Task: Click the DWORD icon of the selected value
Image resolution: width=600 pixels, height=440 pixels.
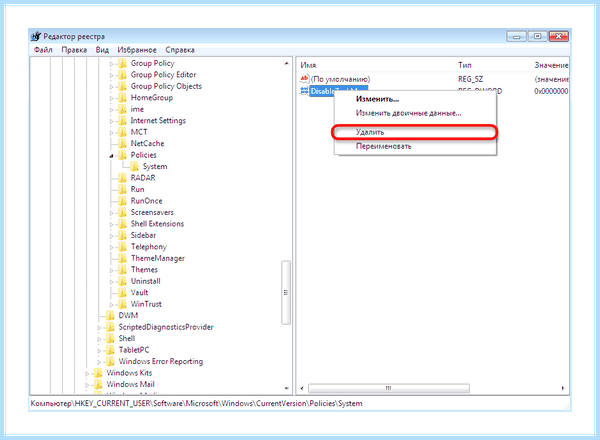Action: pyautogui.click(x=304, y=91)
